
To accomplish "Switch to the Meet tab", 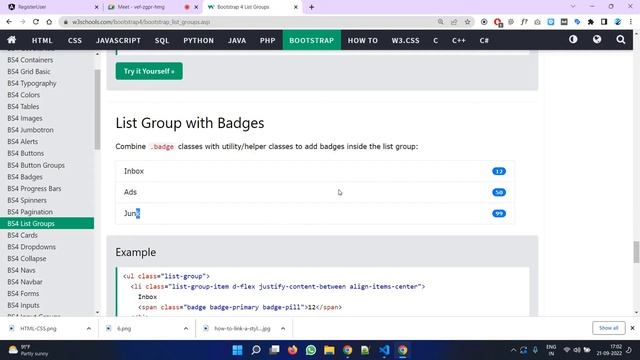I will tap(153, 7).
